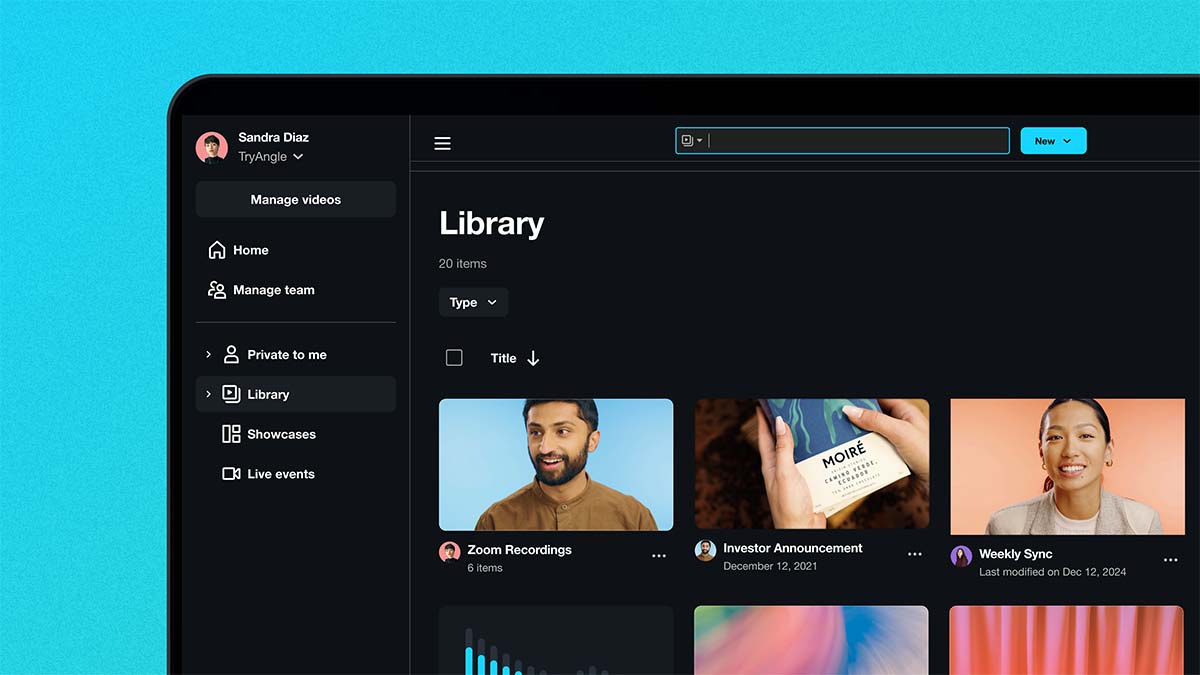This screenshot has width=1200, height=675.
Task: Open the bar chart thumbnail
Action: pos(556,640)
